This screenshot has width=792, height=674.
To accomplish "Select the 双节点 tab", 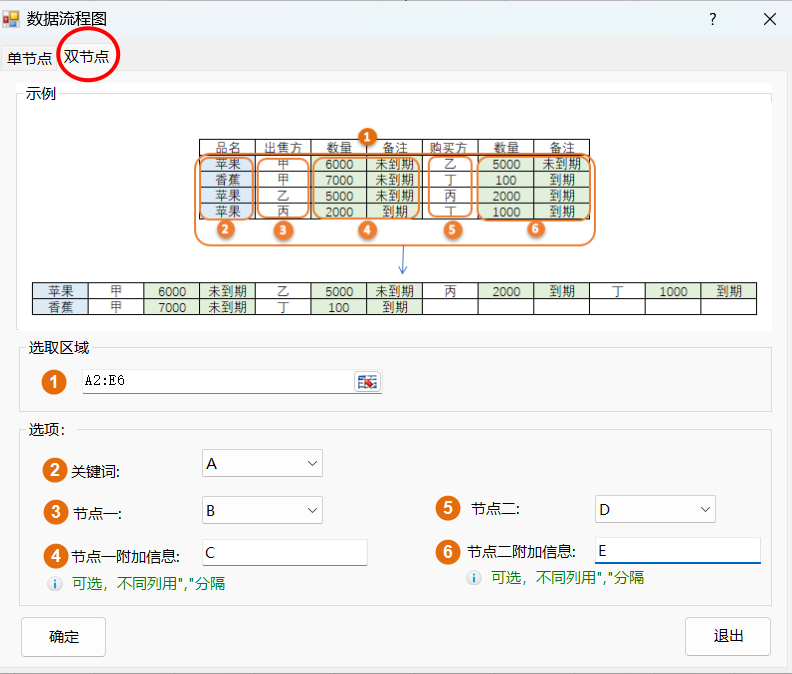I will pyautogui.click(x=86, y=56).
